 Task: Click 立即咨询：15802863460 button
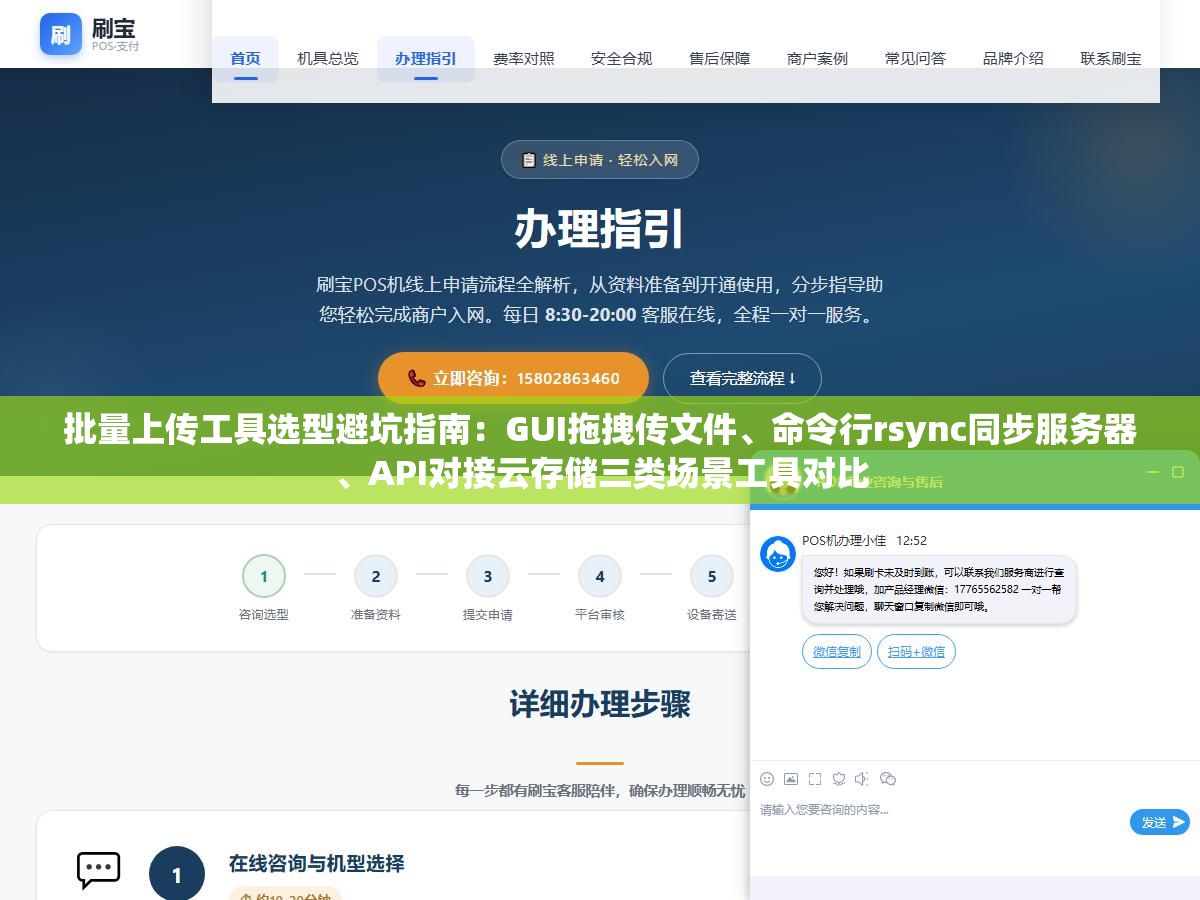click(513, 378)
